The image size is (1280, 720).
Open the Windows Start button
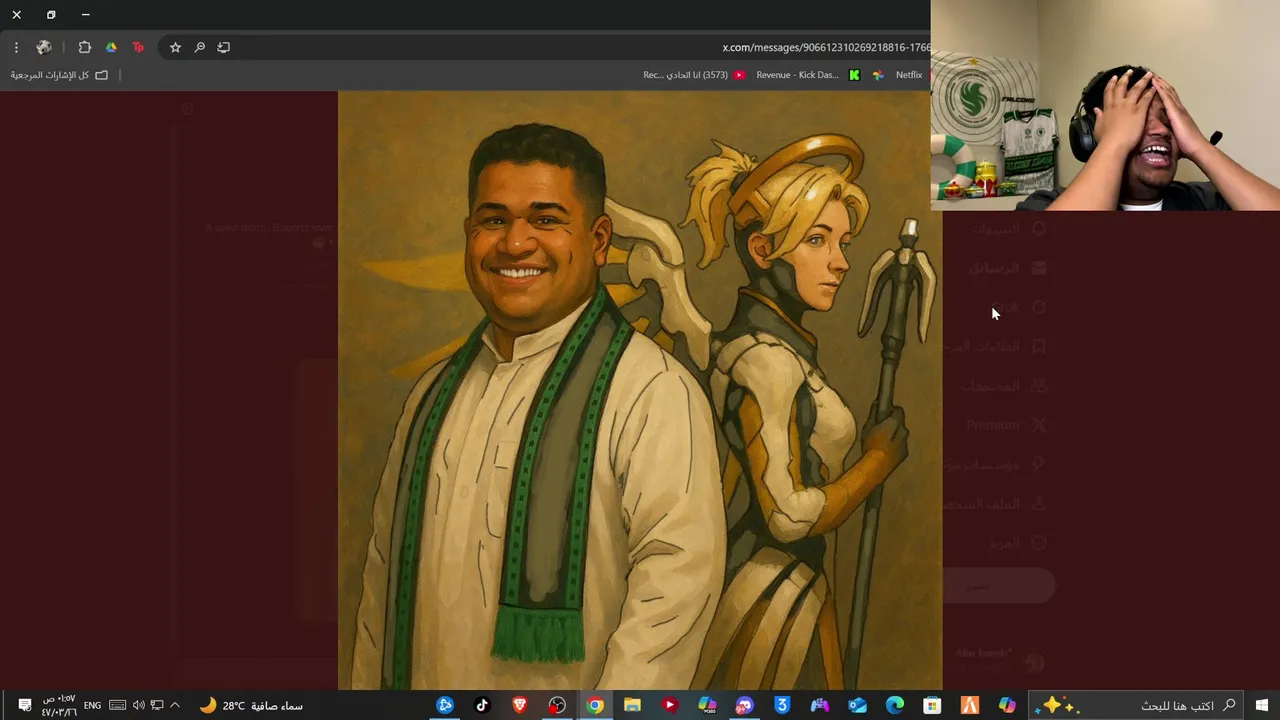click(x=1262, y=706)
